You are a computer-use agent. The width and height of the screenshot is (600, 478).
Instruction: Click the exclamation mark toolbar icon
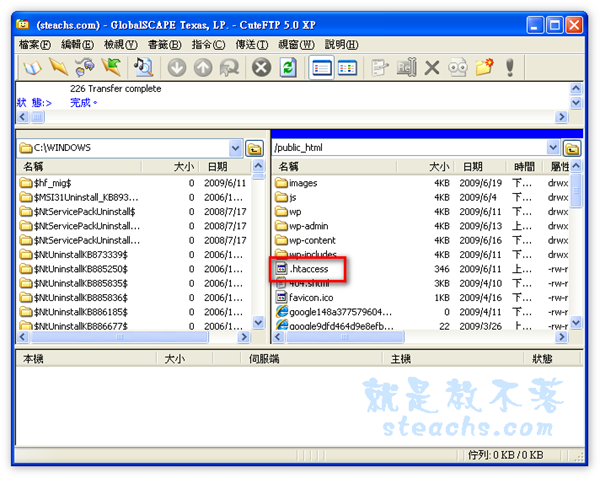click(510, 67)
